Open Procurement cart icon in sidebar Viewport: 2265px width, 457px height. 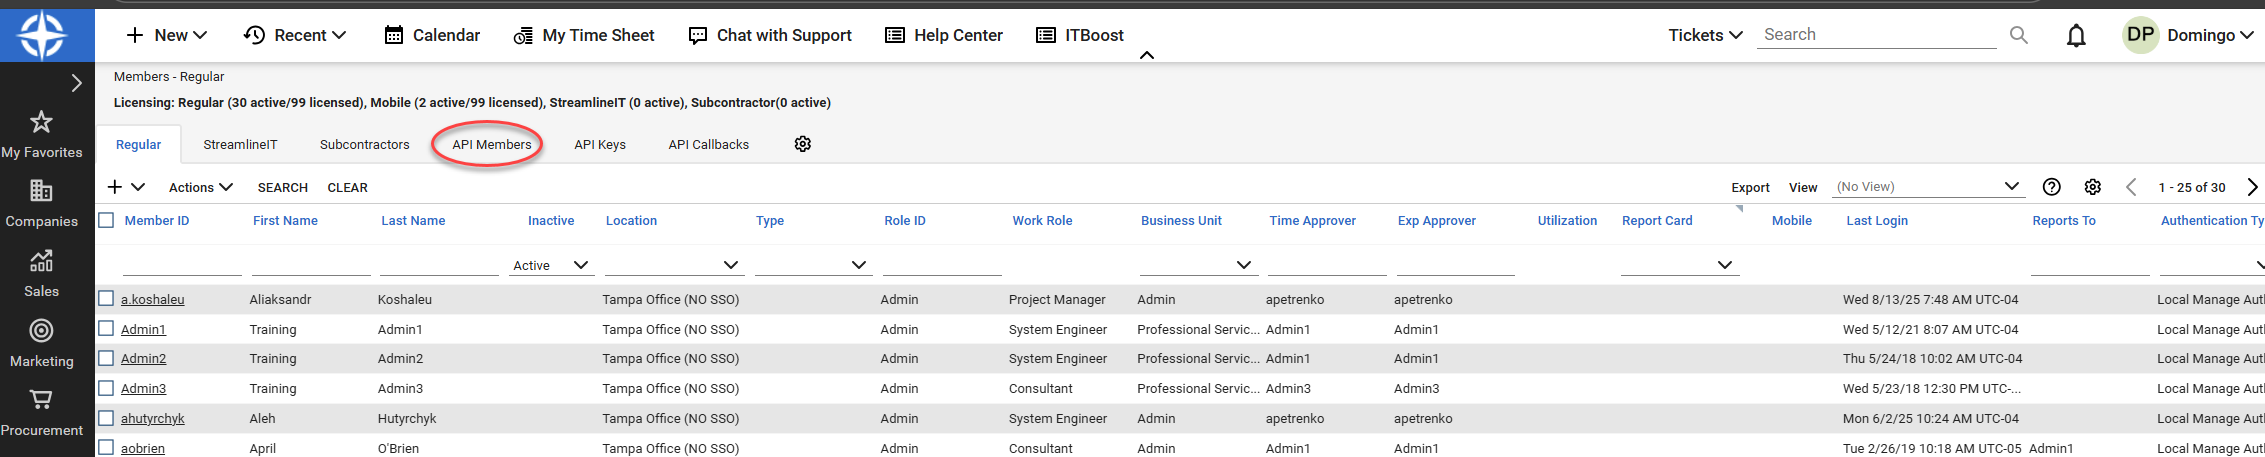pos(41,400)
